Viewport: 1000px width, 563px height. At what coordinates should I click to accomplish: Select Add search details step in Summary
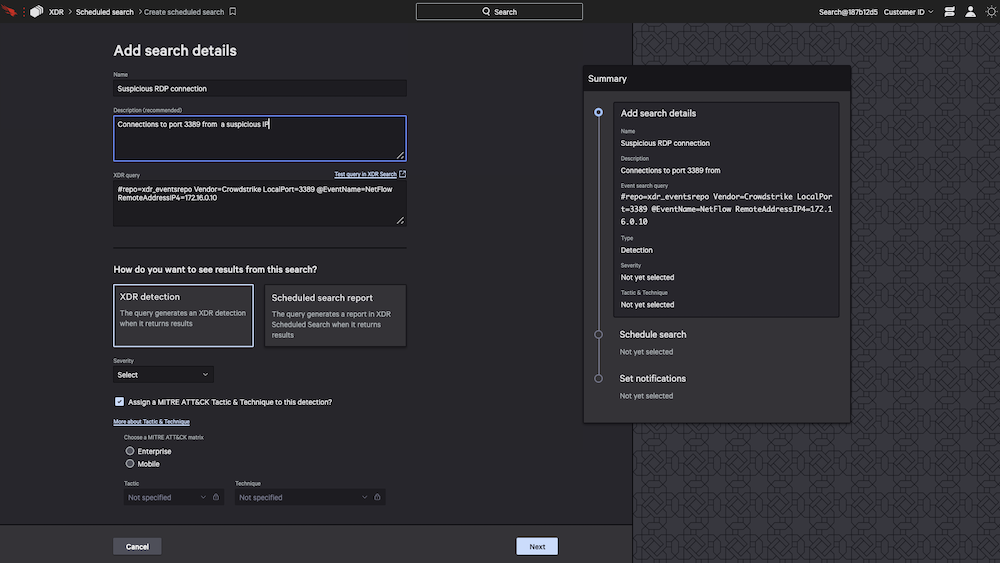[x=658, y=113]
